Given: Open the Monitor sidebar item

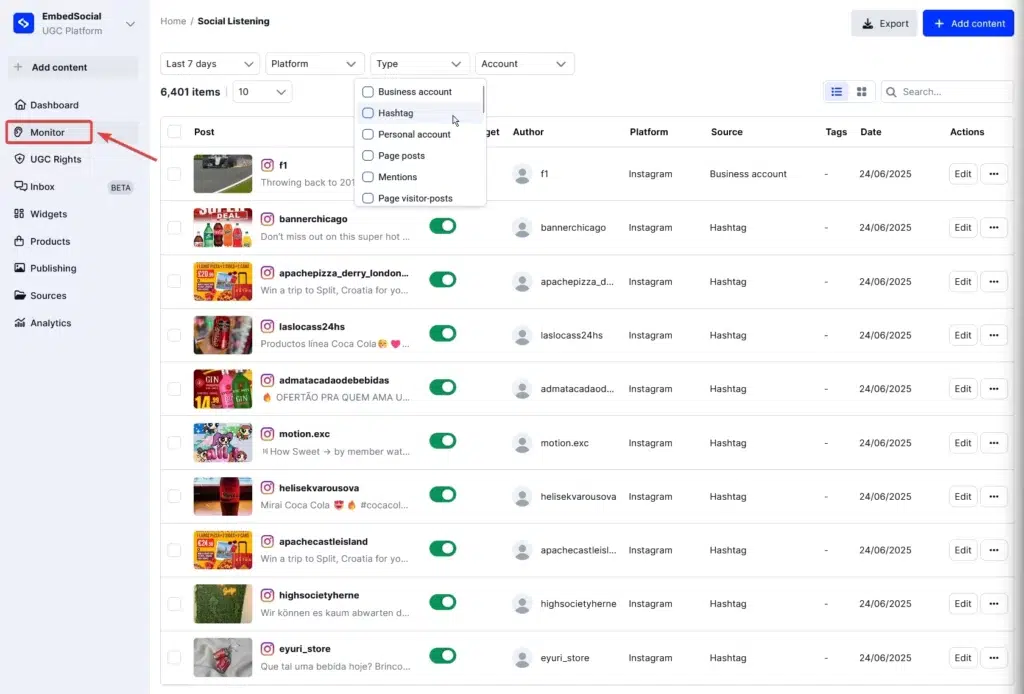Looking at the screenshot, I should (x=48, y=132).
